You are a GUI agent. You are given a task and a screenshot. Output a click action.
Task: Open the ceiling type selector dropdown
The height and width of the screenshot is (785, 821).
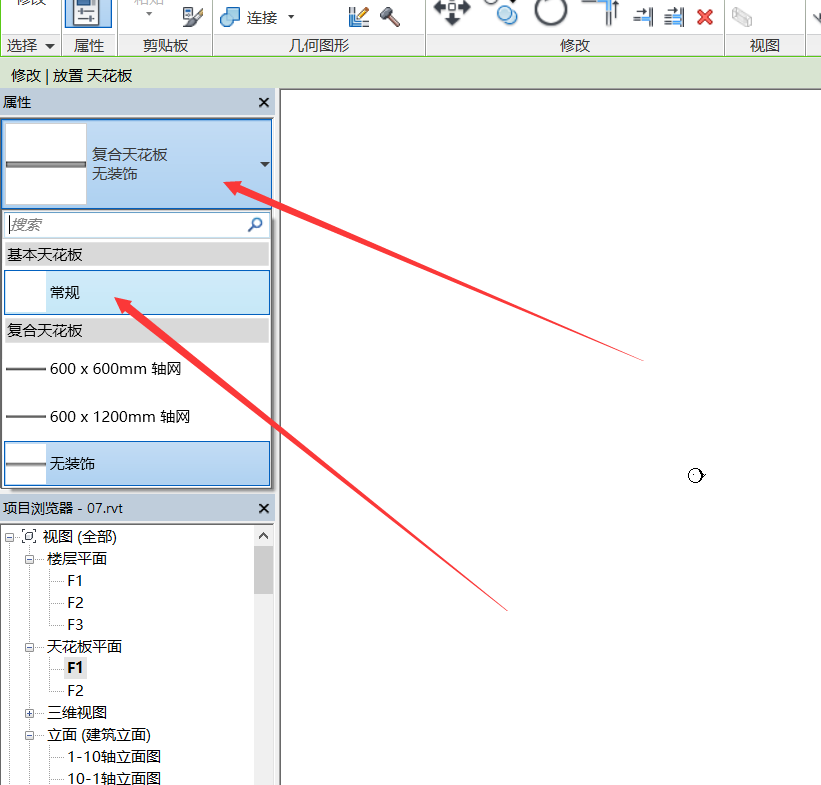tap(264, 164)
